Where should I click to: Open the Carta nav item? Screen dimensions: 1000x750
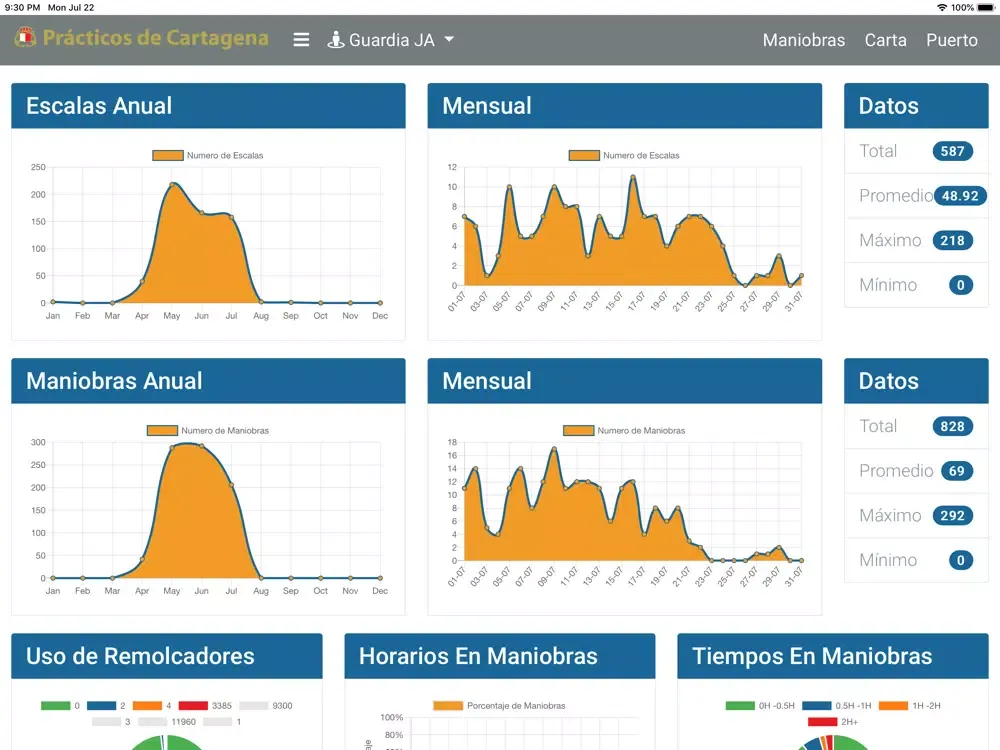[x=885, y=40]
